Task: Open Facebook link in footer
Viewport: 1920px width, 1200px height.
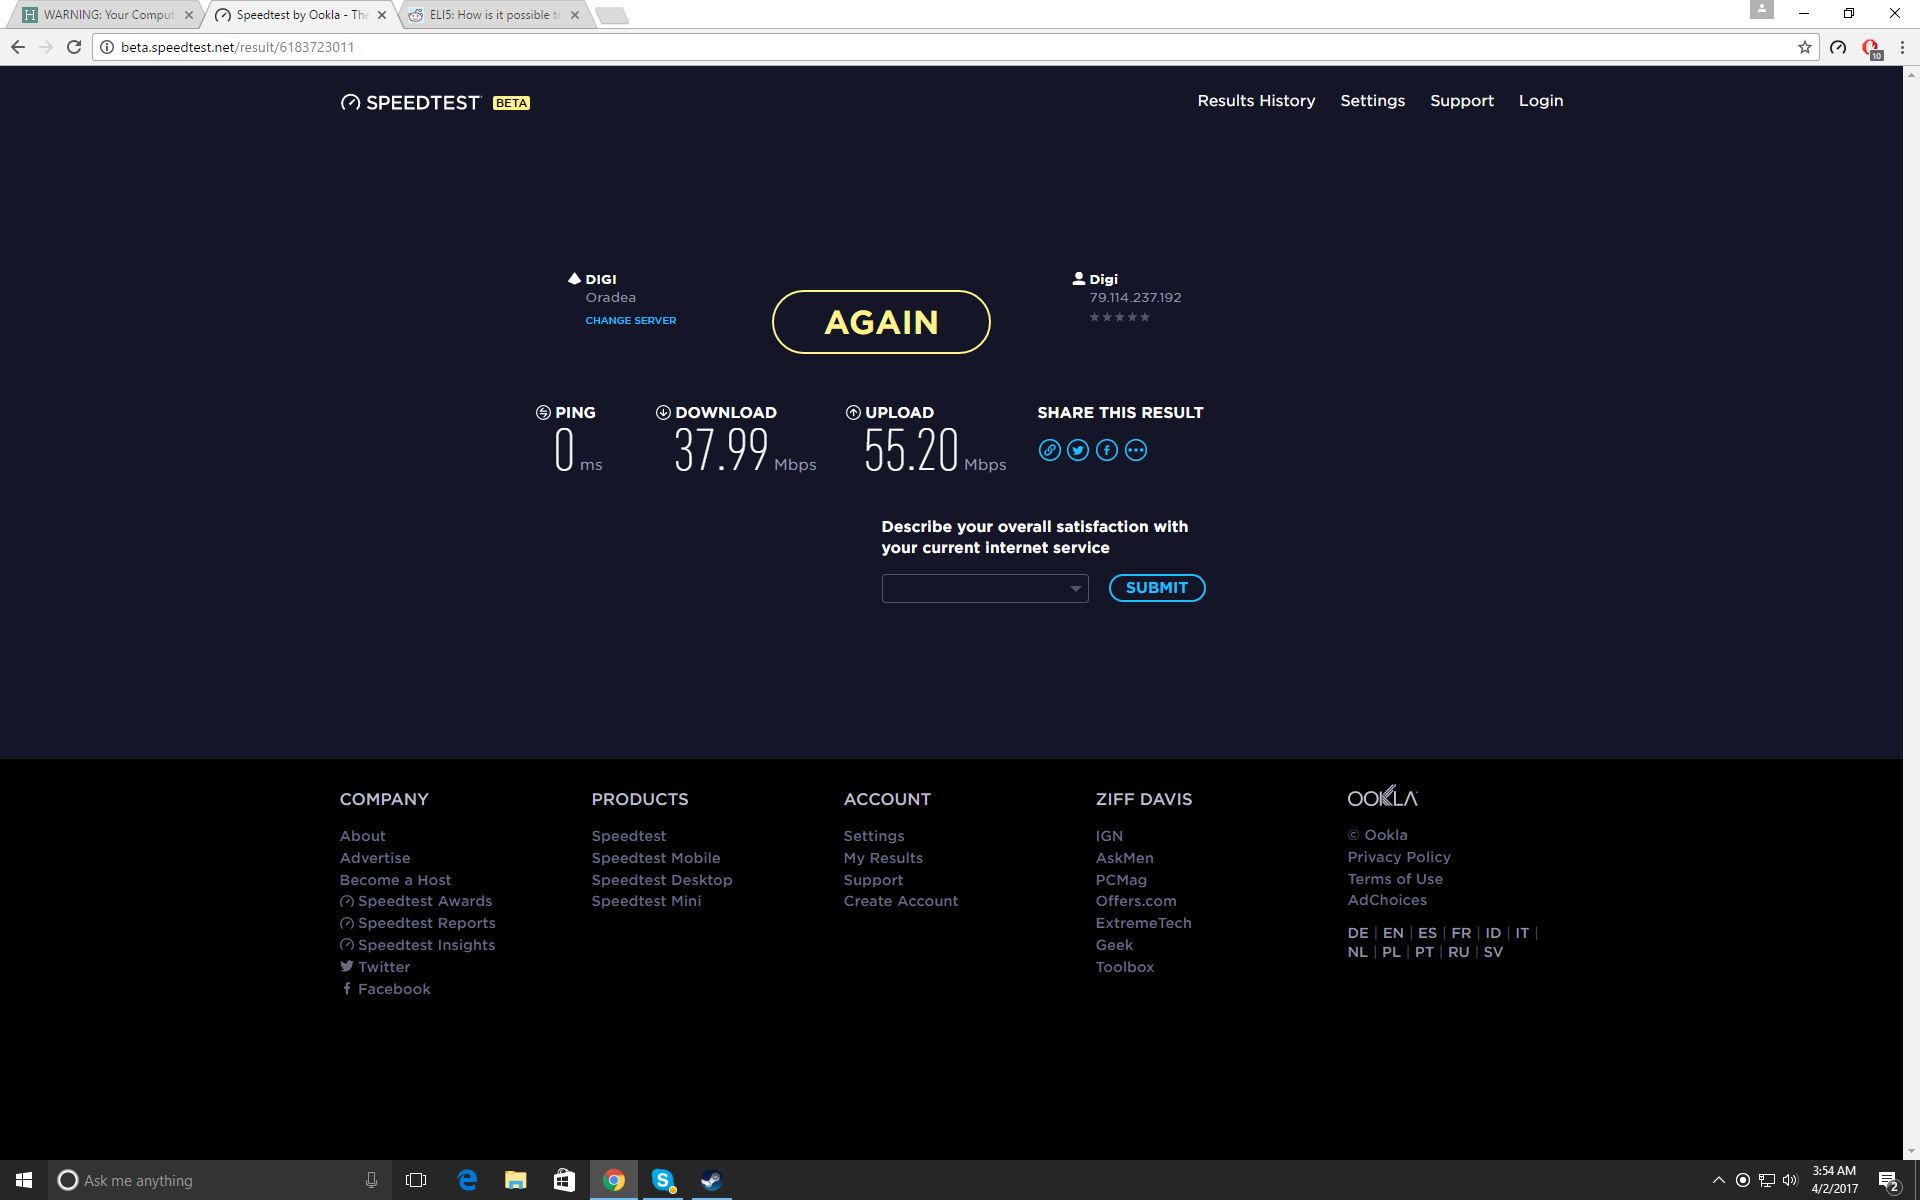Action: coord(385,989)
